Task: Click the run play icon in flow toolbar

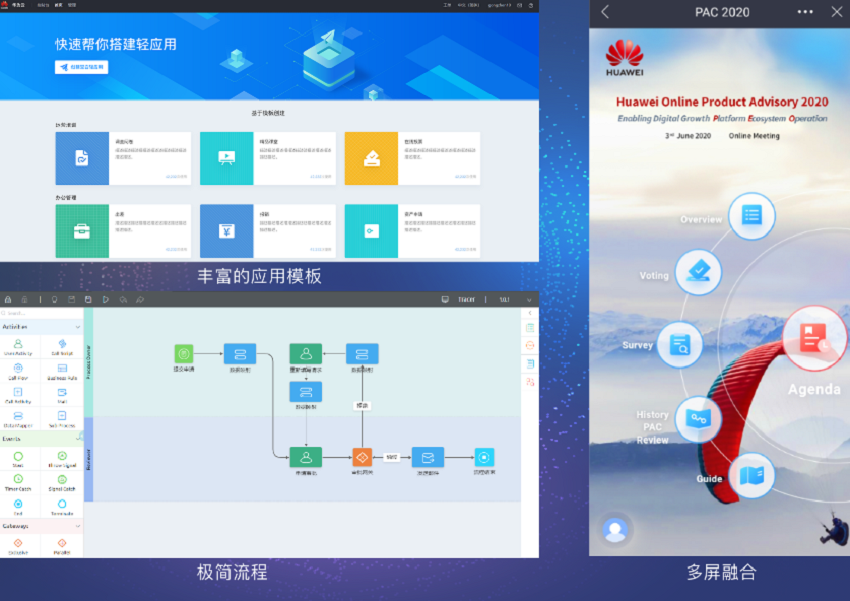Action: (105, 300)
